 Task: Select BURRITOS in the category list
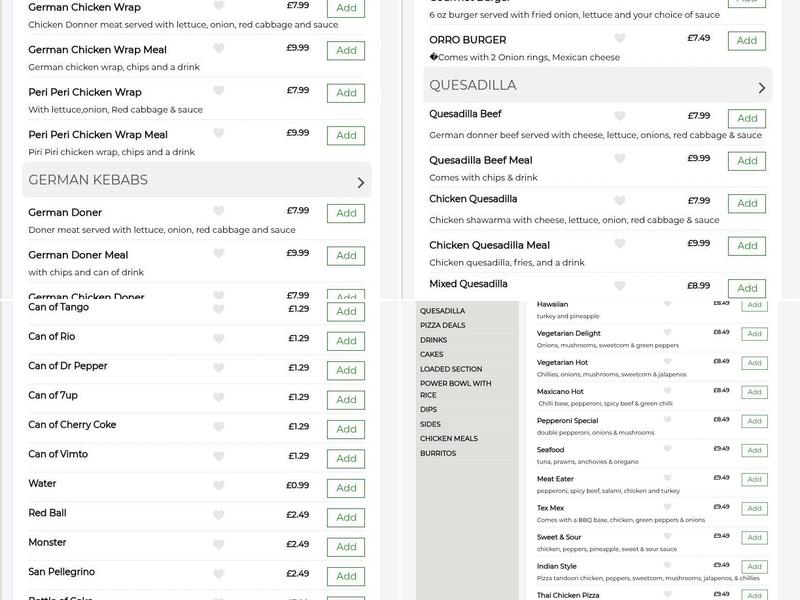click(x=438, y=453)
